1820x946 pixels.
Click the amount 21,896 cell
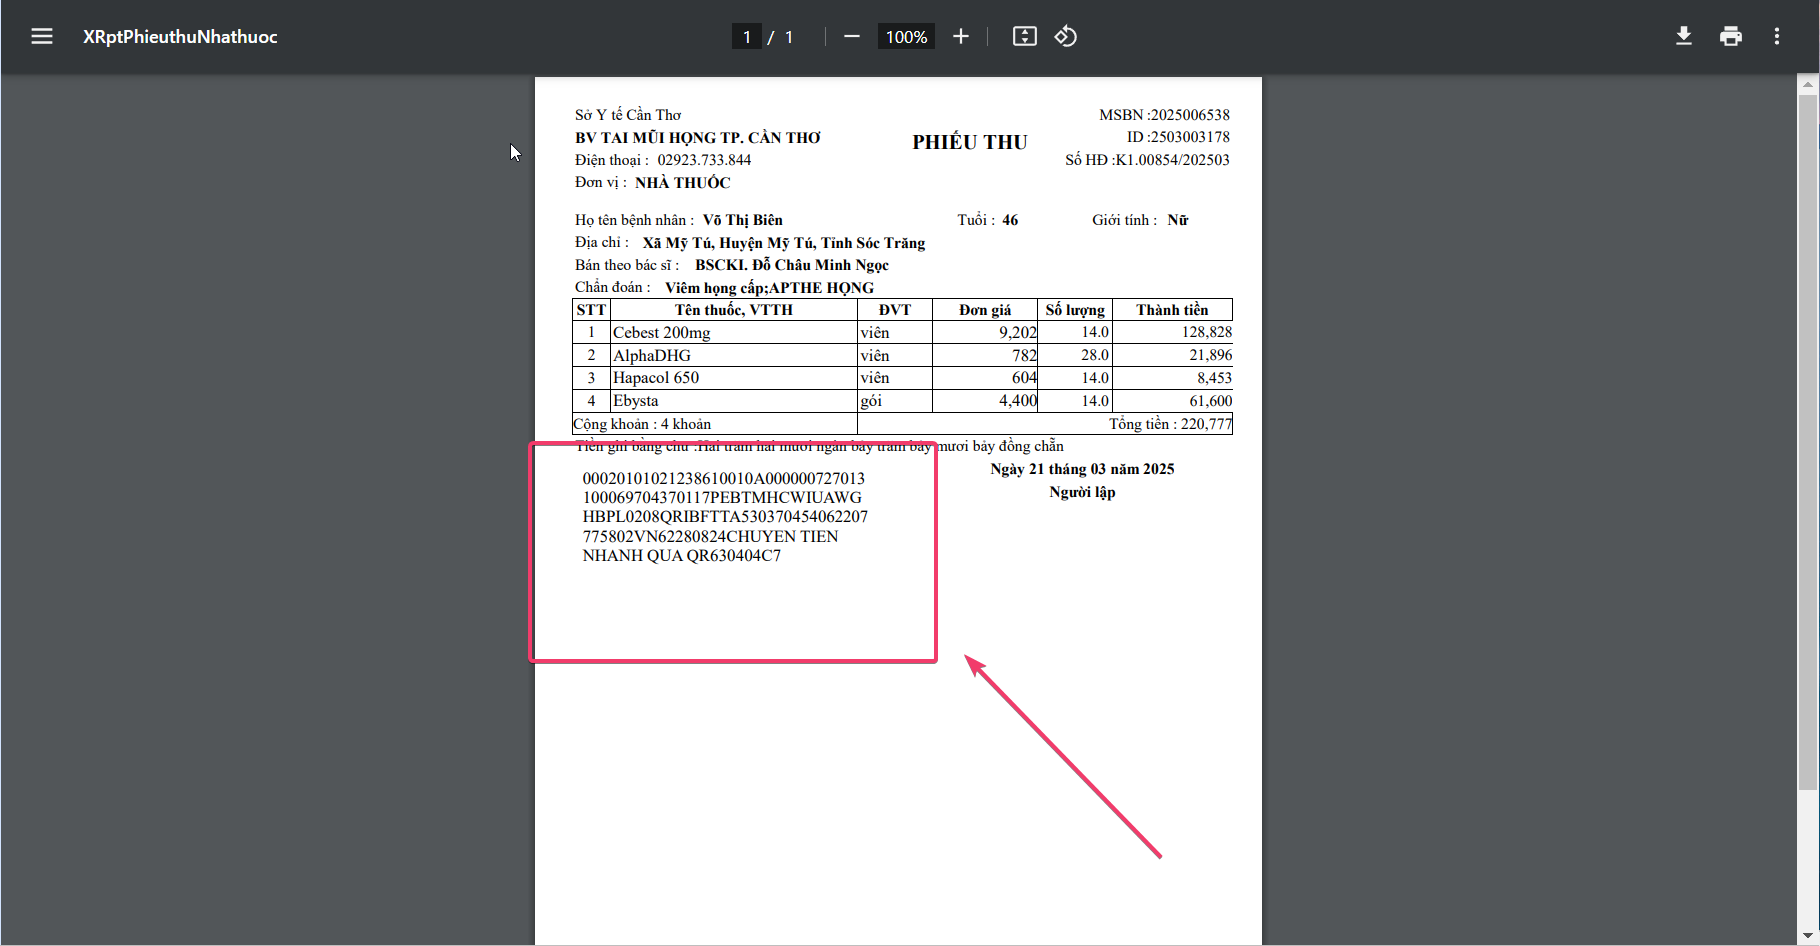[x=1171, y=355]
